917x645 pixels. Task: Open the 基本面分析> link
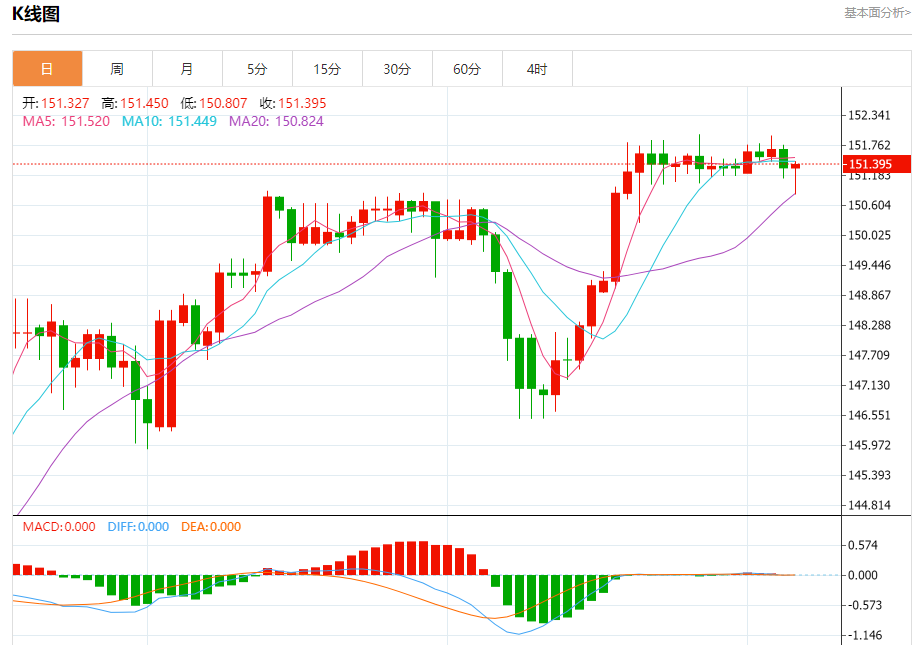pyautogui.click(x=877, y=13)
